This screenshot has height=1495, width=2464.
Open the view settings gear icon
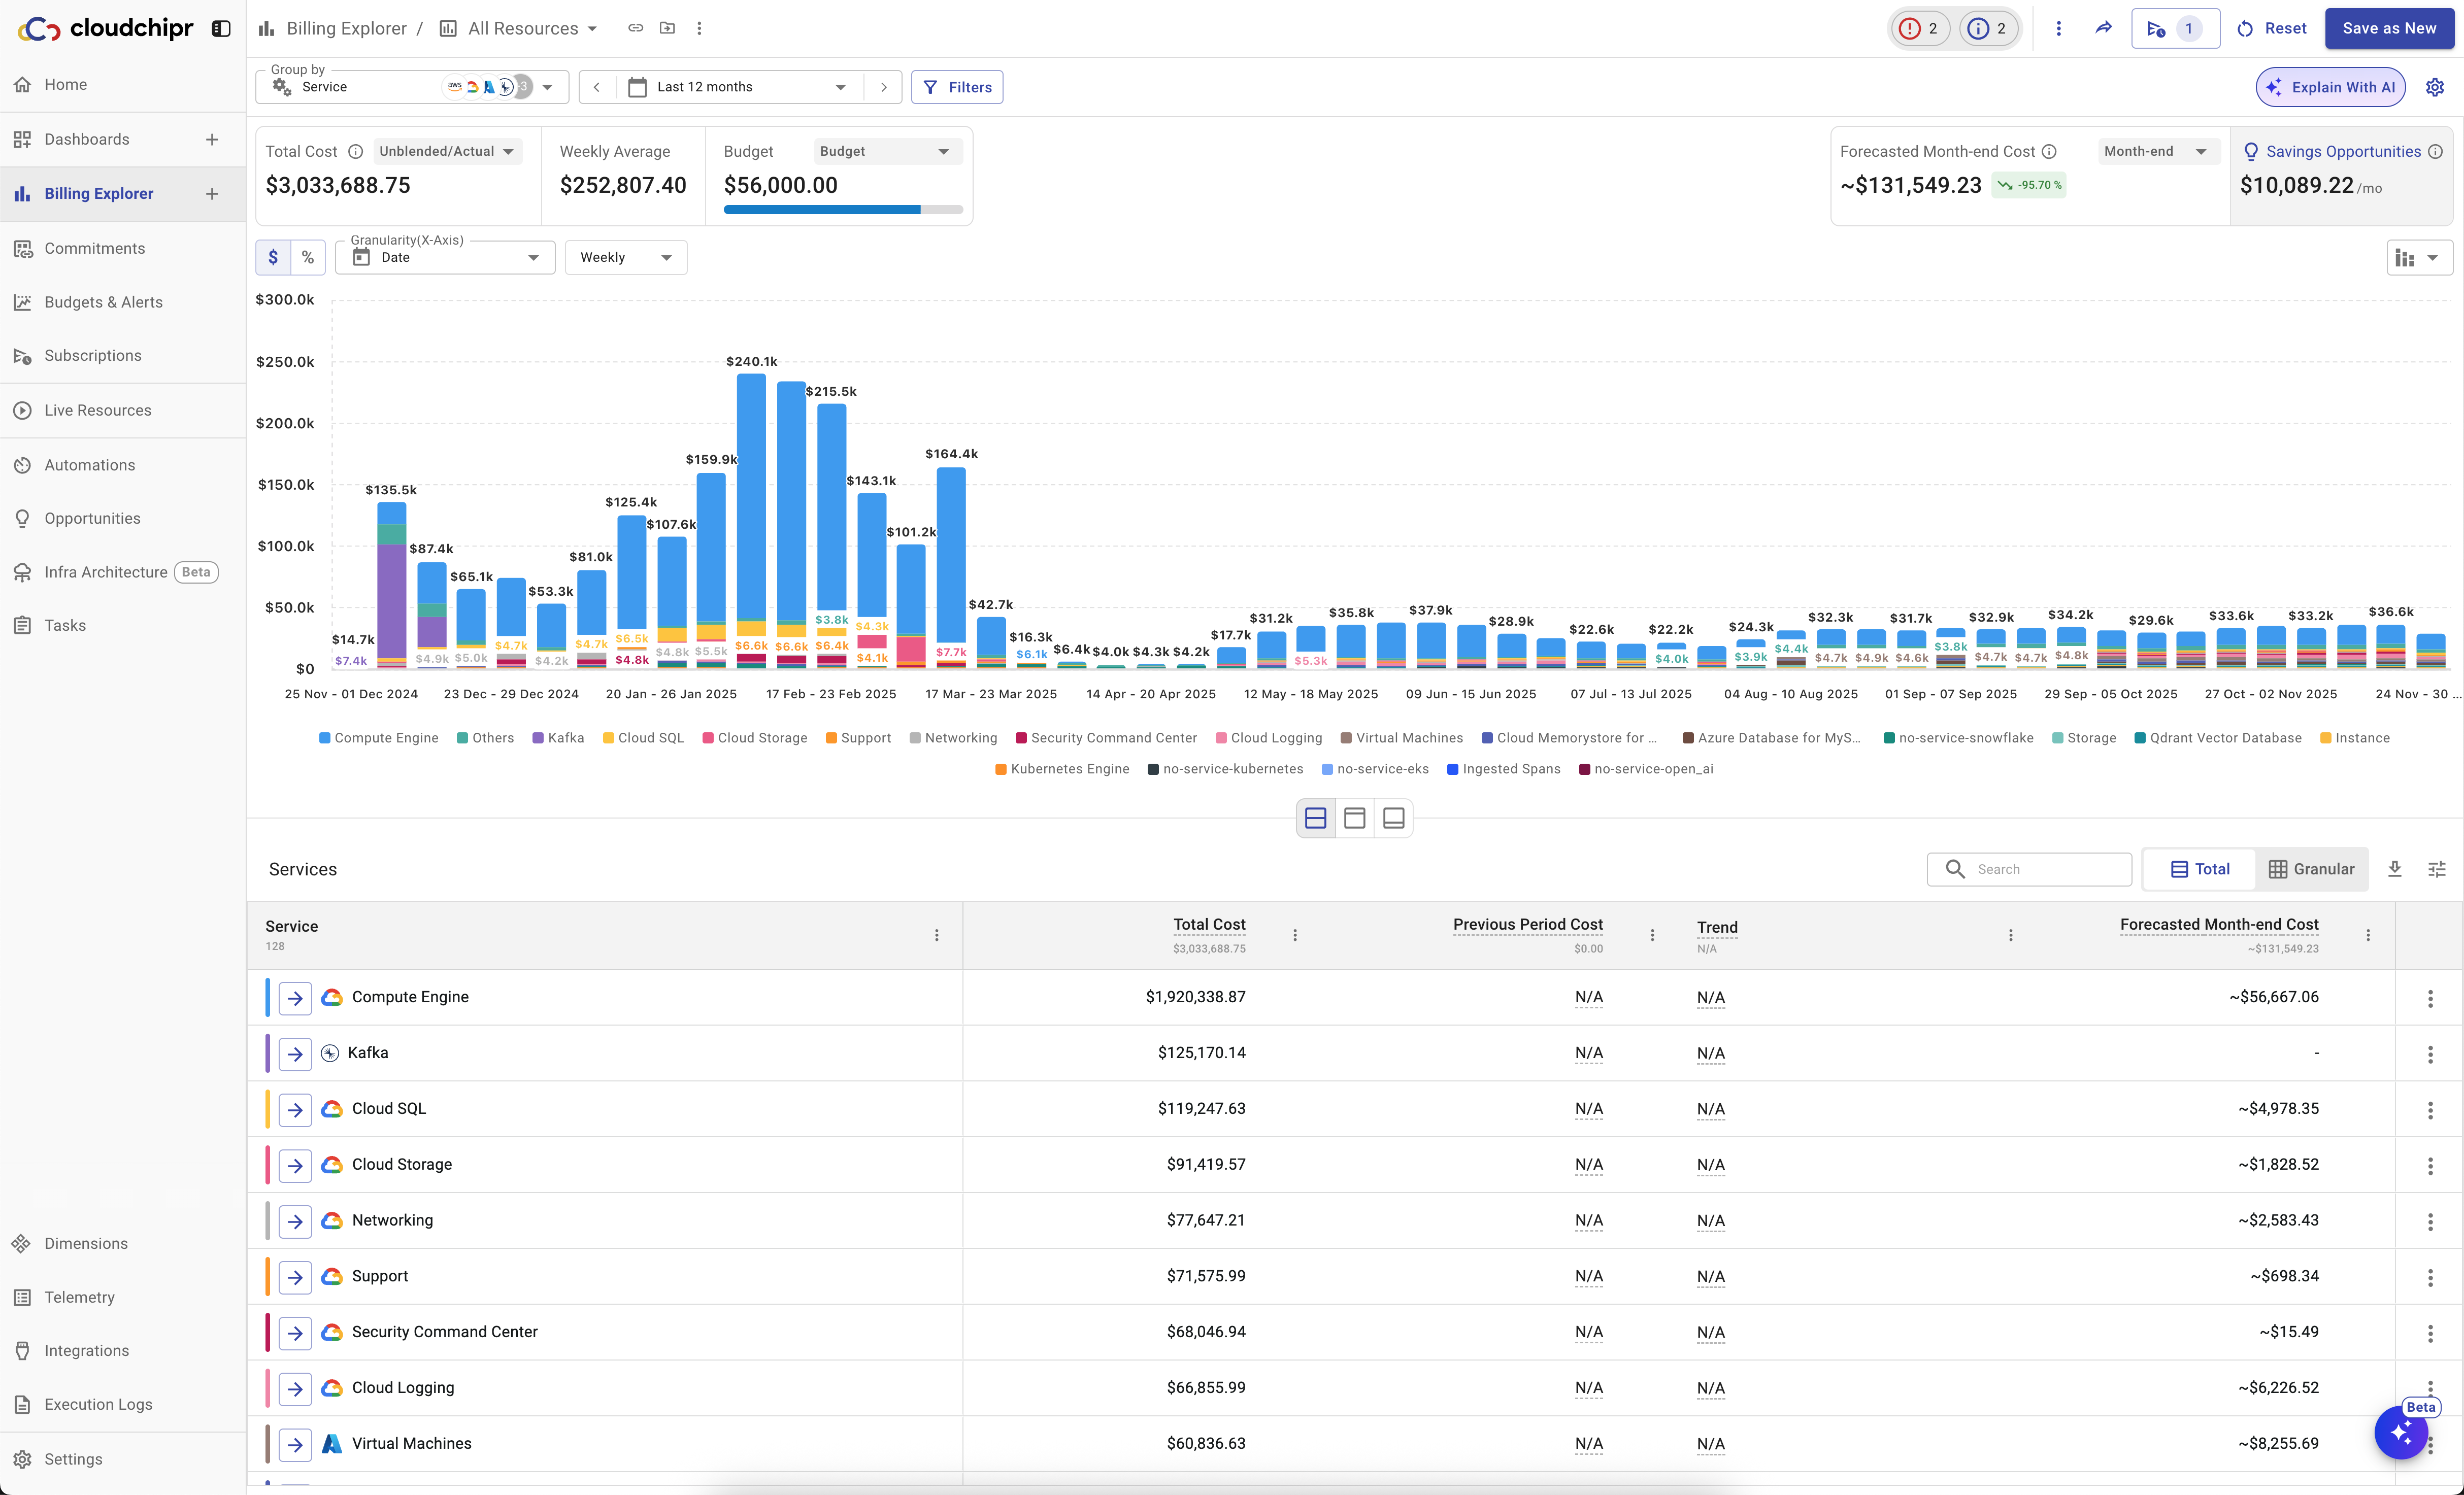click(2435, 87)
